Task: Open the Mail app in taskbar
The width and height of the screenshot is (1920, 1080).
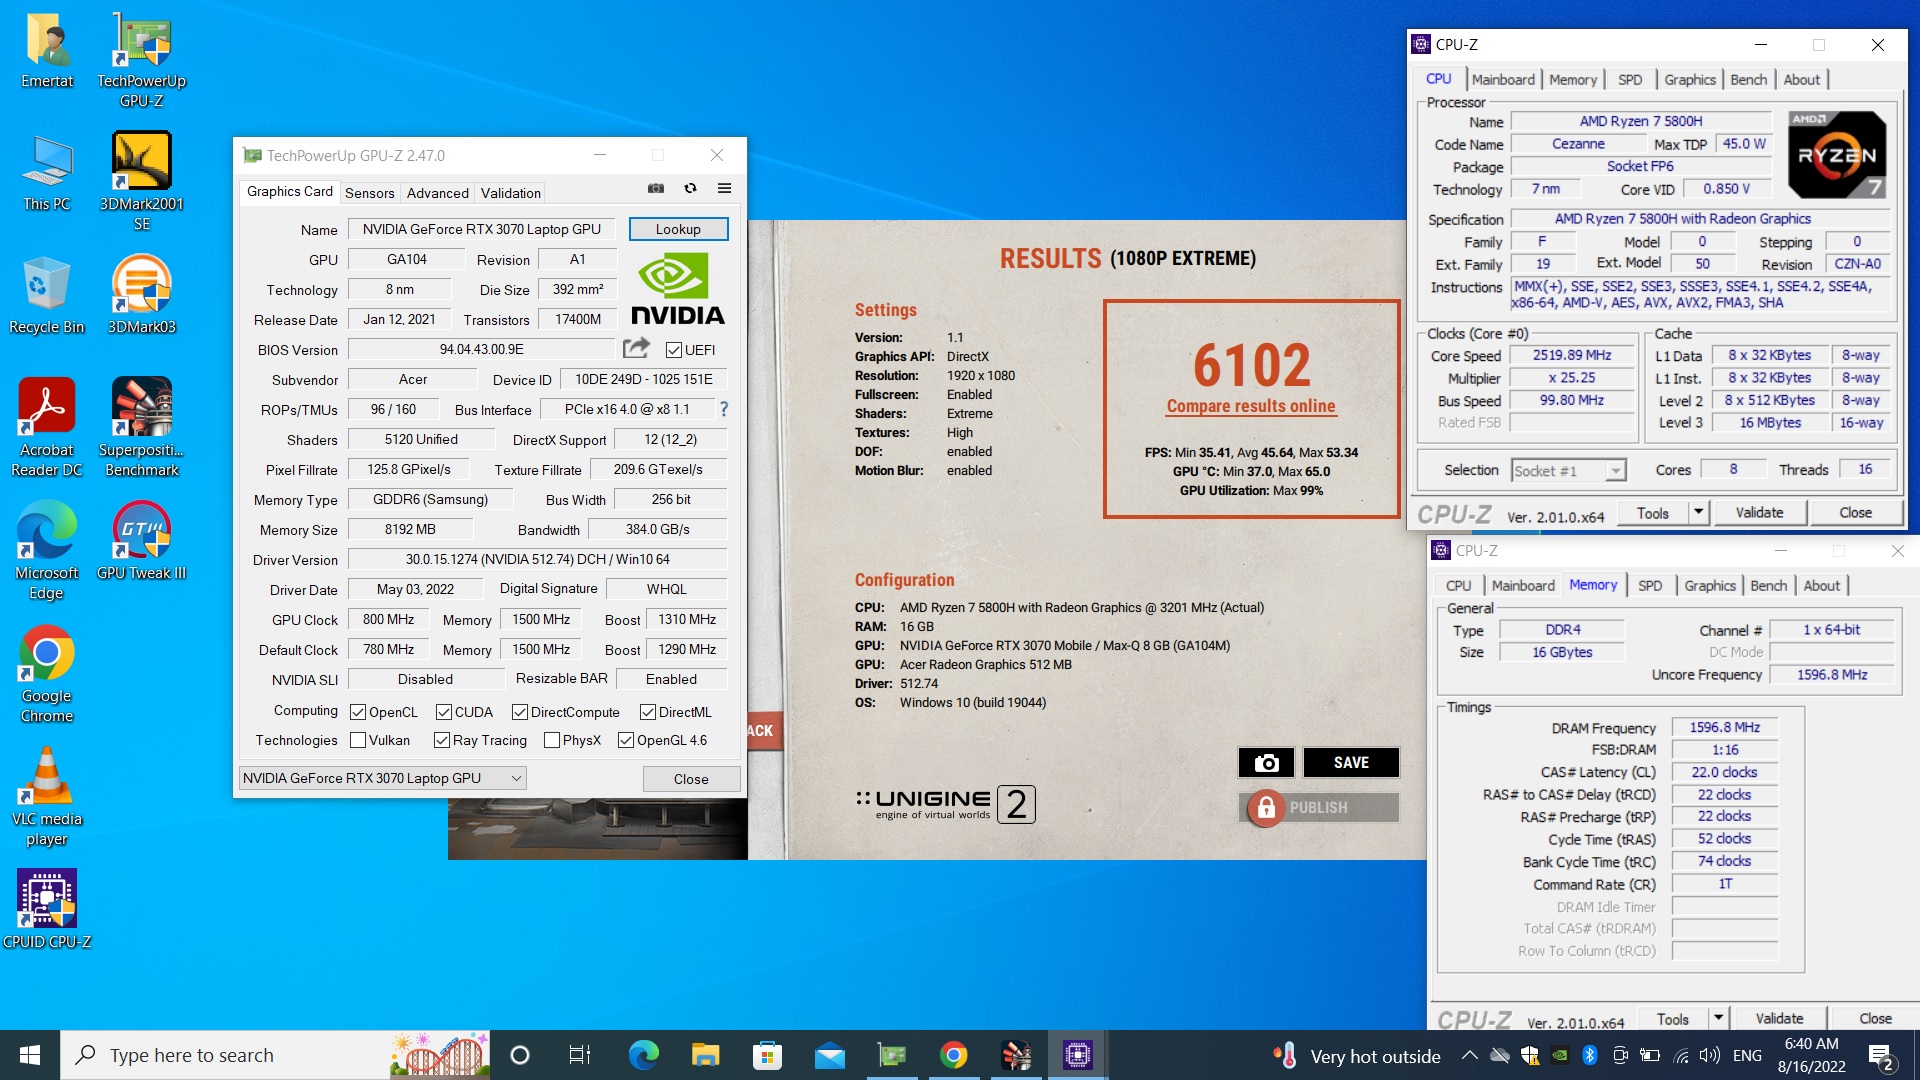Action: [829, 1055]
